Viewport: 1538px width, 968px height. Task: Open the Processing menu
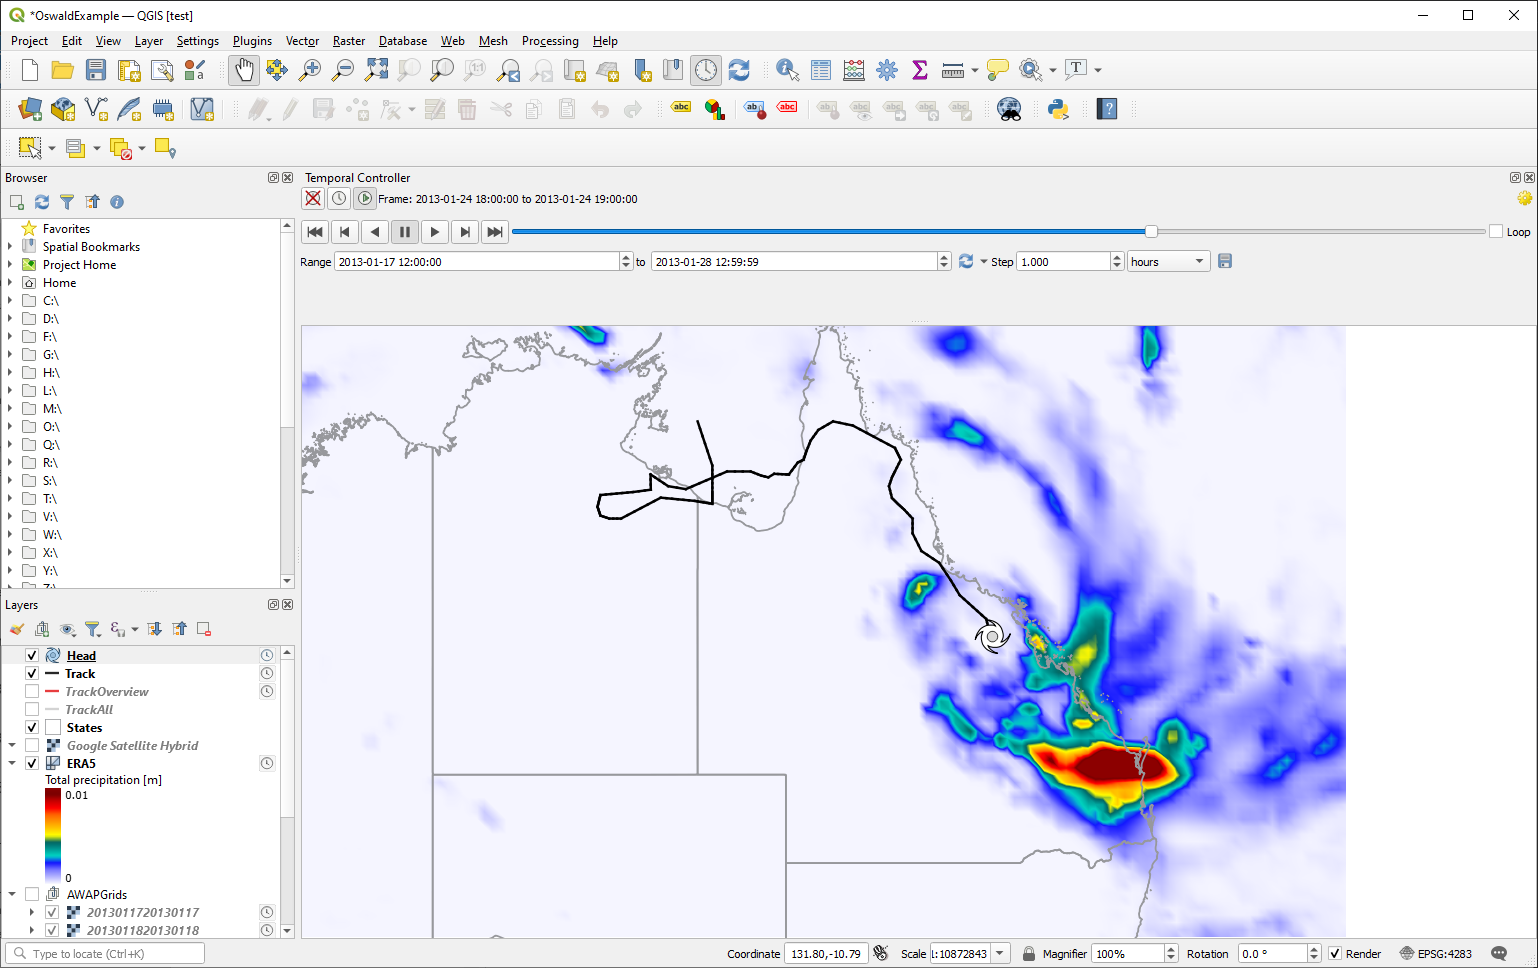click(550, 41)
